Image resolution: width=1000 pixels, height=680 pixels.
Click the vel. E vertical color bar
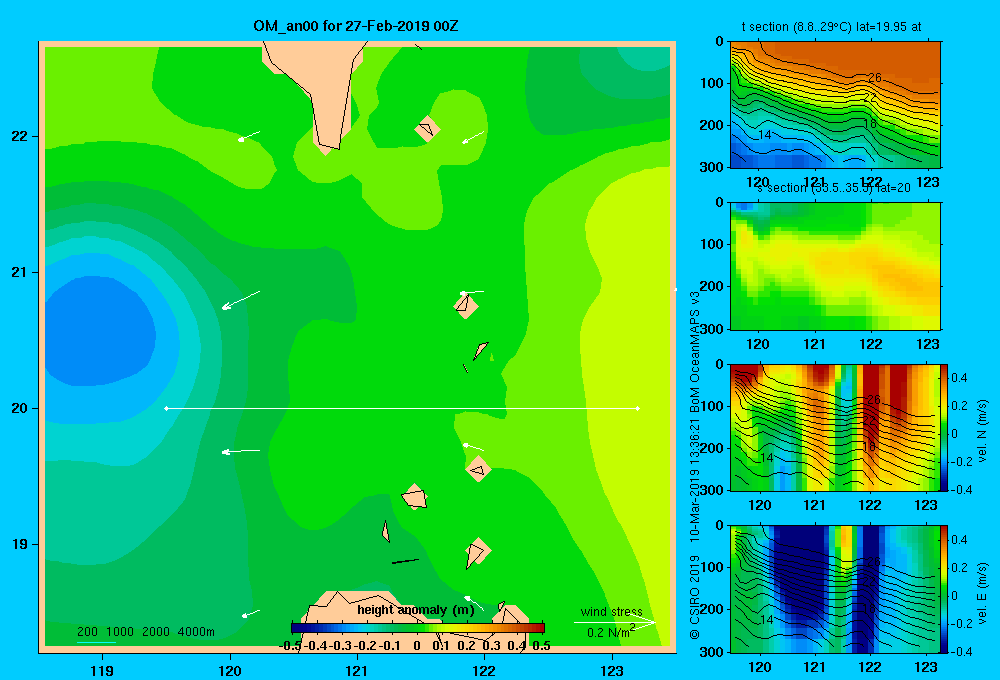[x=945, y=589]
